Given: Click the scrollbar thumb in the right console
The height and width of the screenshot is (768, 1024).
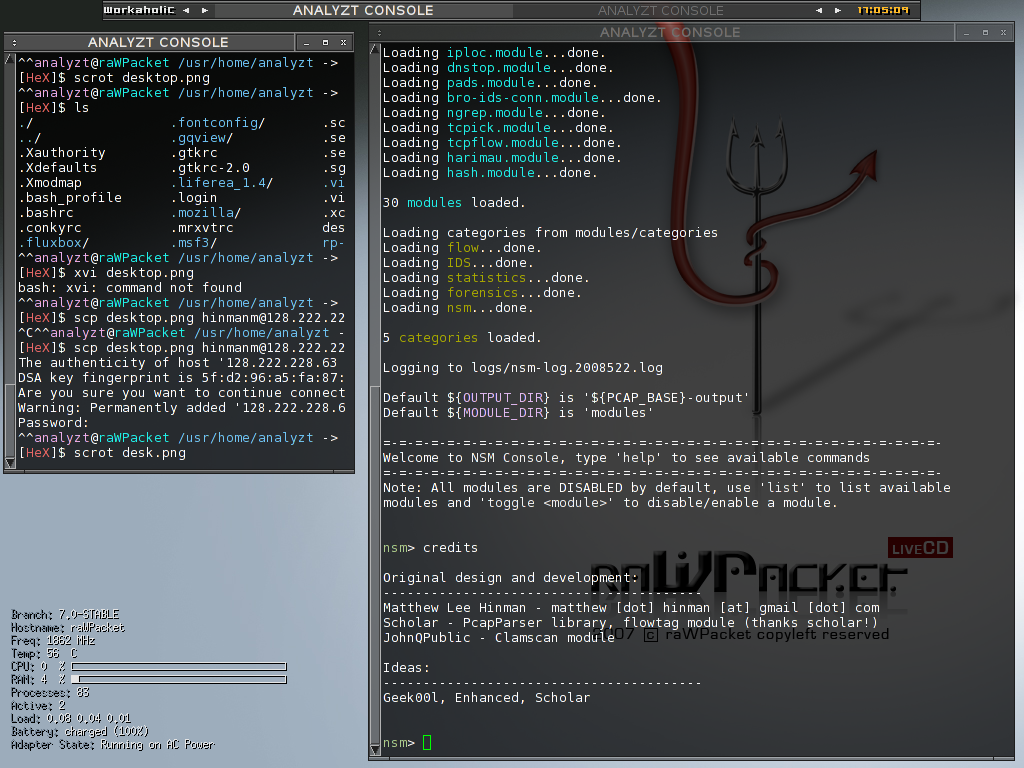Looking at the screenshot, I should (374, 565).
